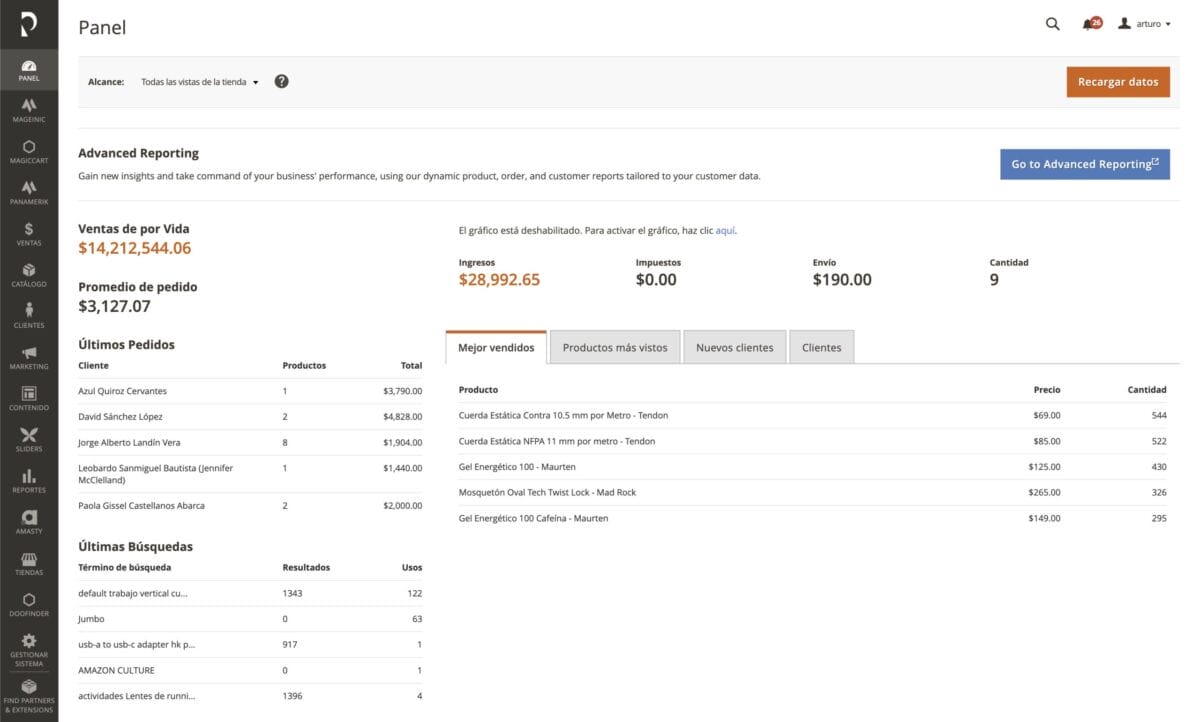Open the Alcance store views dropdown
The image size is (1200, 722).
click(x=198, y=82)
